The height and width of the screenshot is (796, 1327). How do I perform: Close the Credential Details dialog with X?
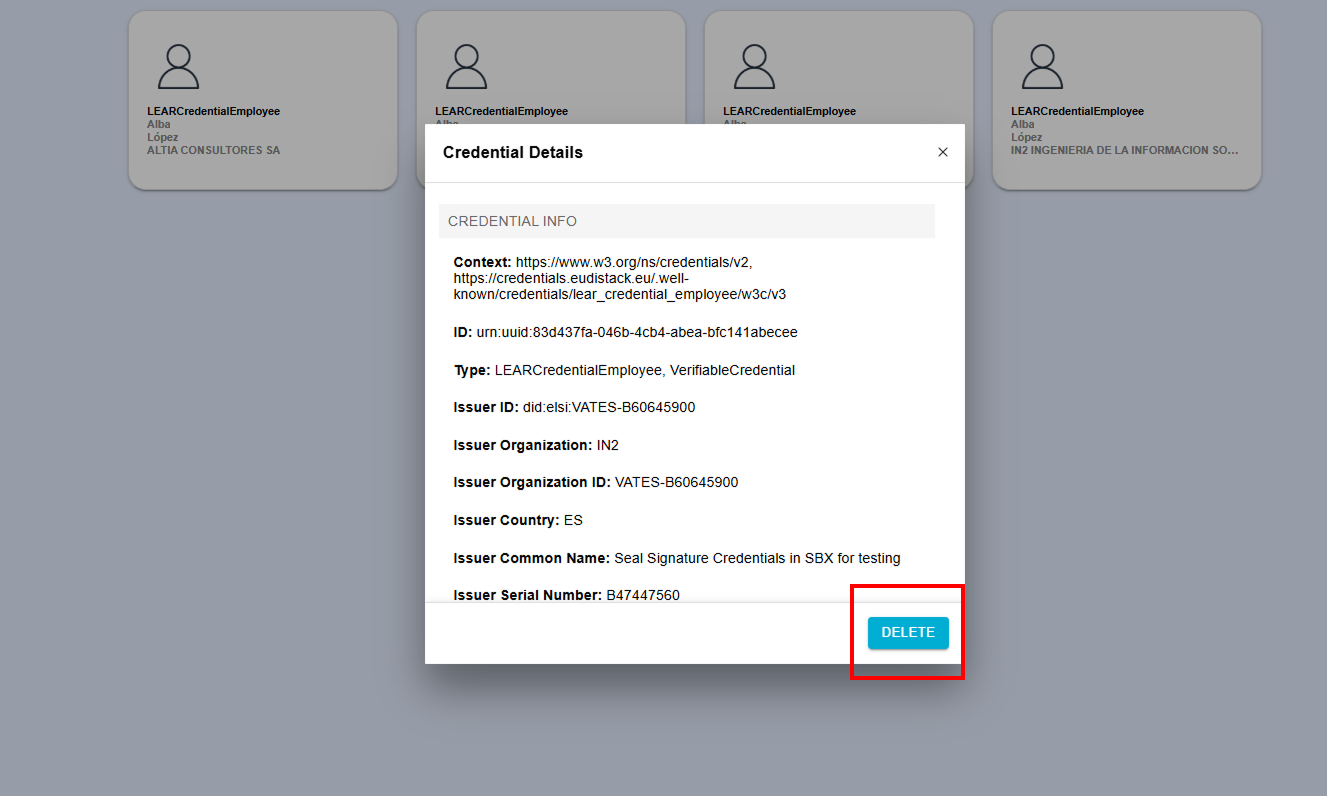(x=942, y=153)
